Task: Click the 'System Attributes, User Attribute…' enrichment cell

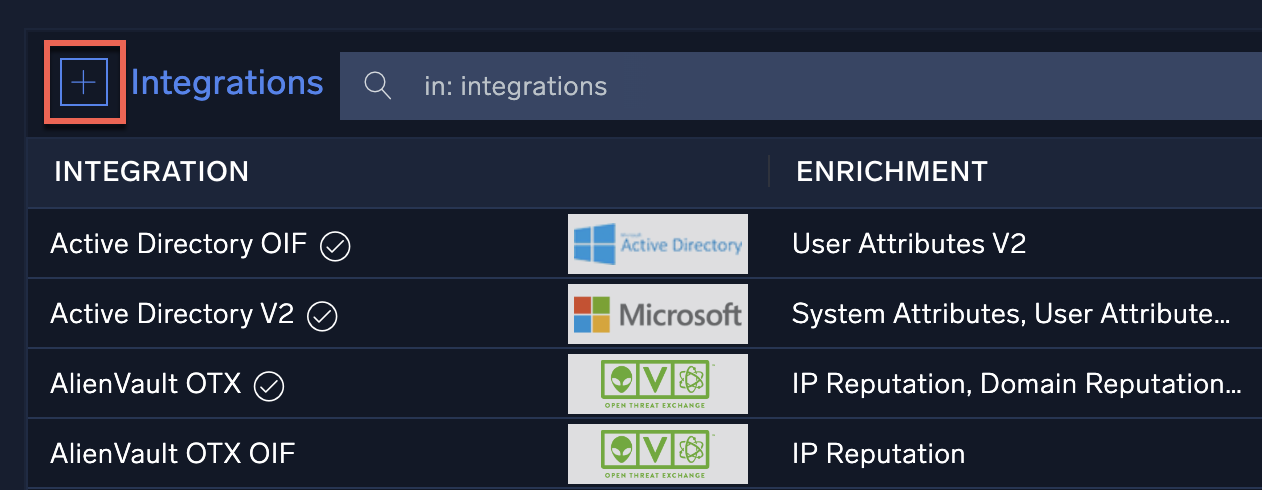Action: pyautogui.click(x=1010, y=315)
